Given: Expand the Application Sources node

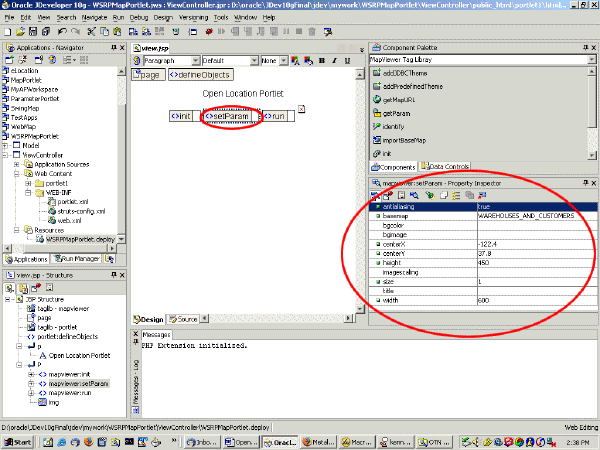Looking at the screenshot, I should tap(16, 165).
